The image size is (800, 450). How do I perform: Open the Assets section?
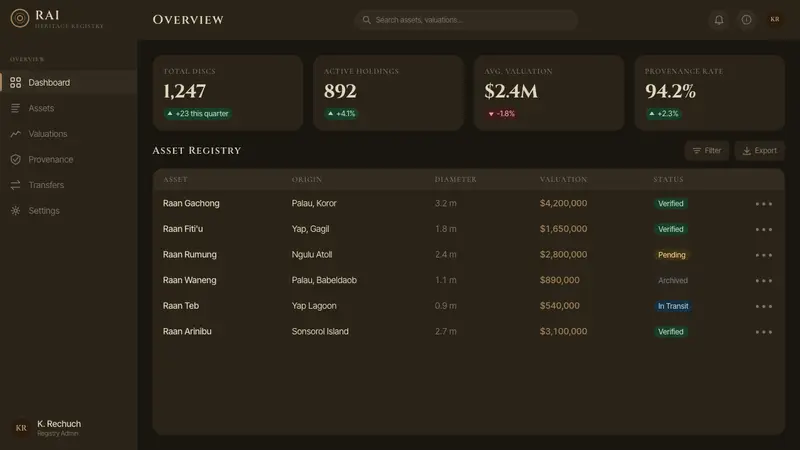pyautogui.click(x=68, y=108)
